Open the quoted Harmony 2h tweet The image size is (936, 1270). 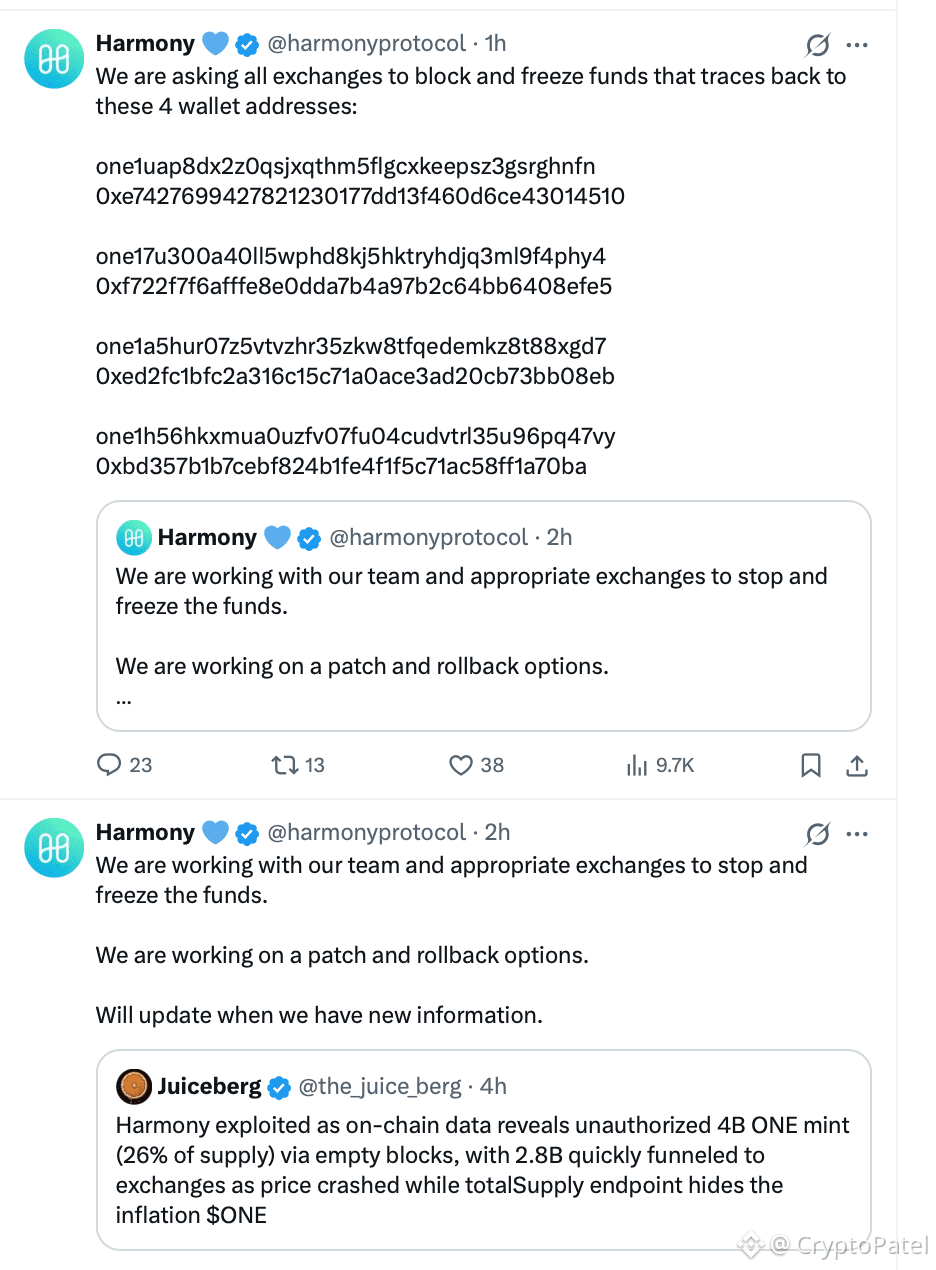pyautogui.click(x=484, y=616)
